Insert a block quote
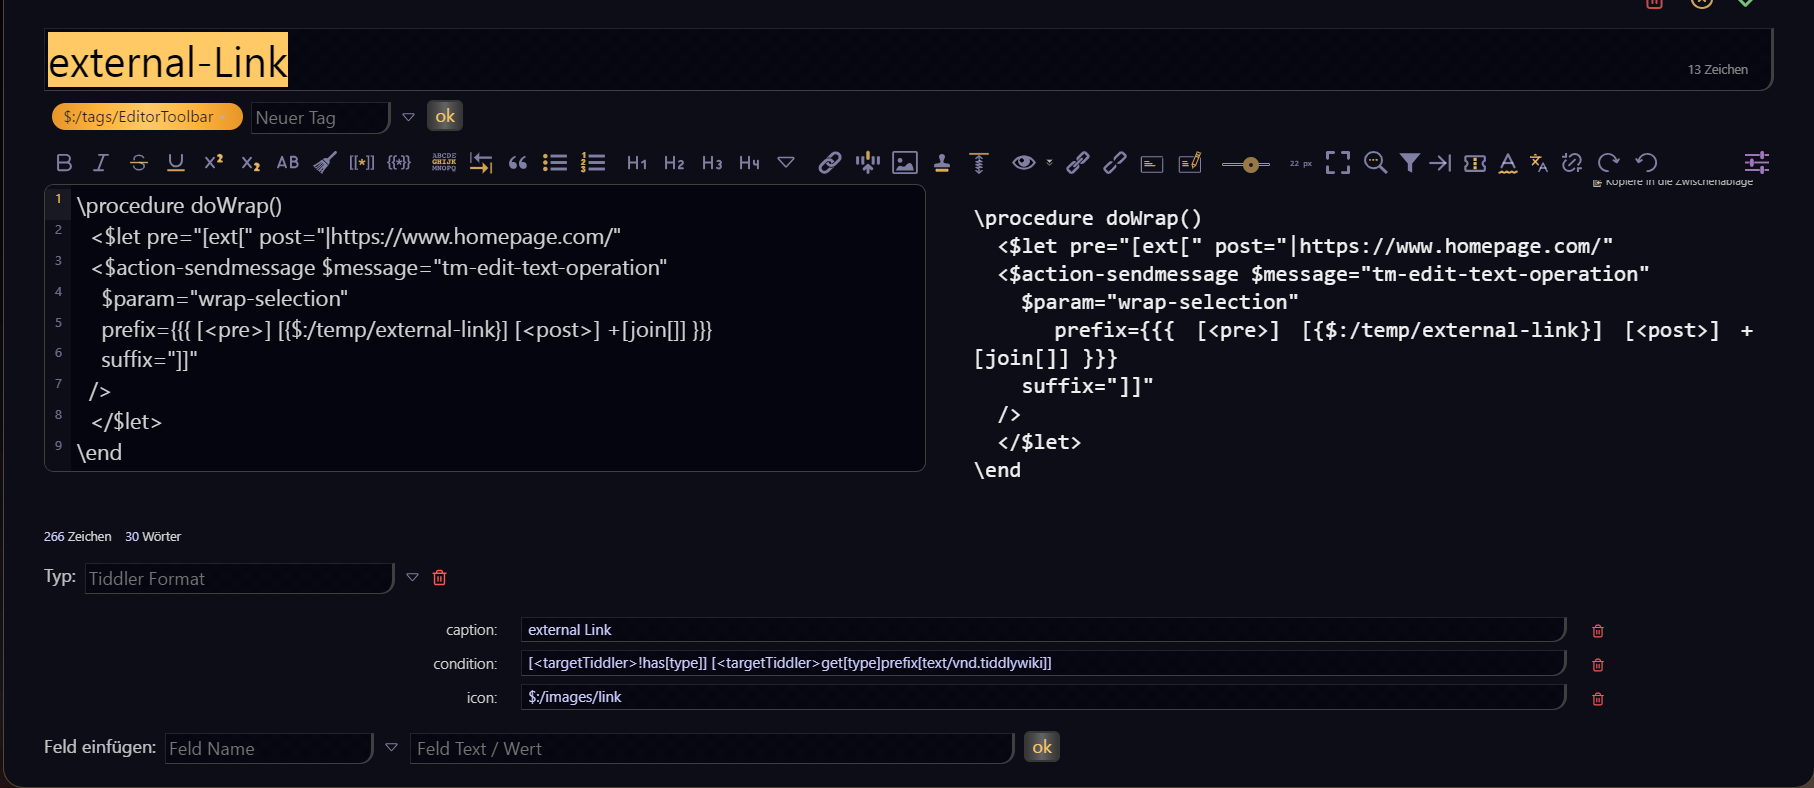Viewport: 1814px width, 788px height. [518, 163]
